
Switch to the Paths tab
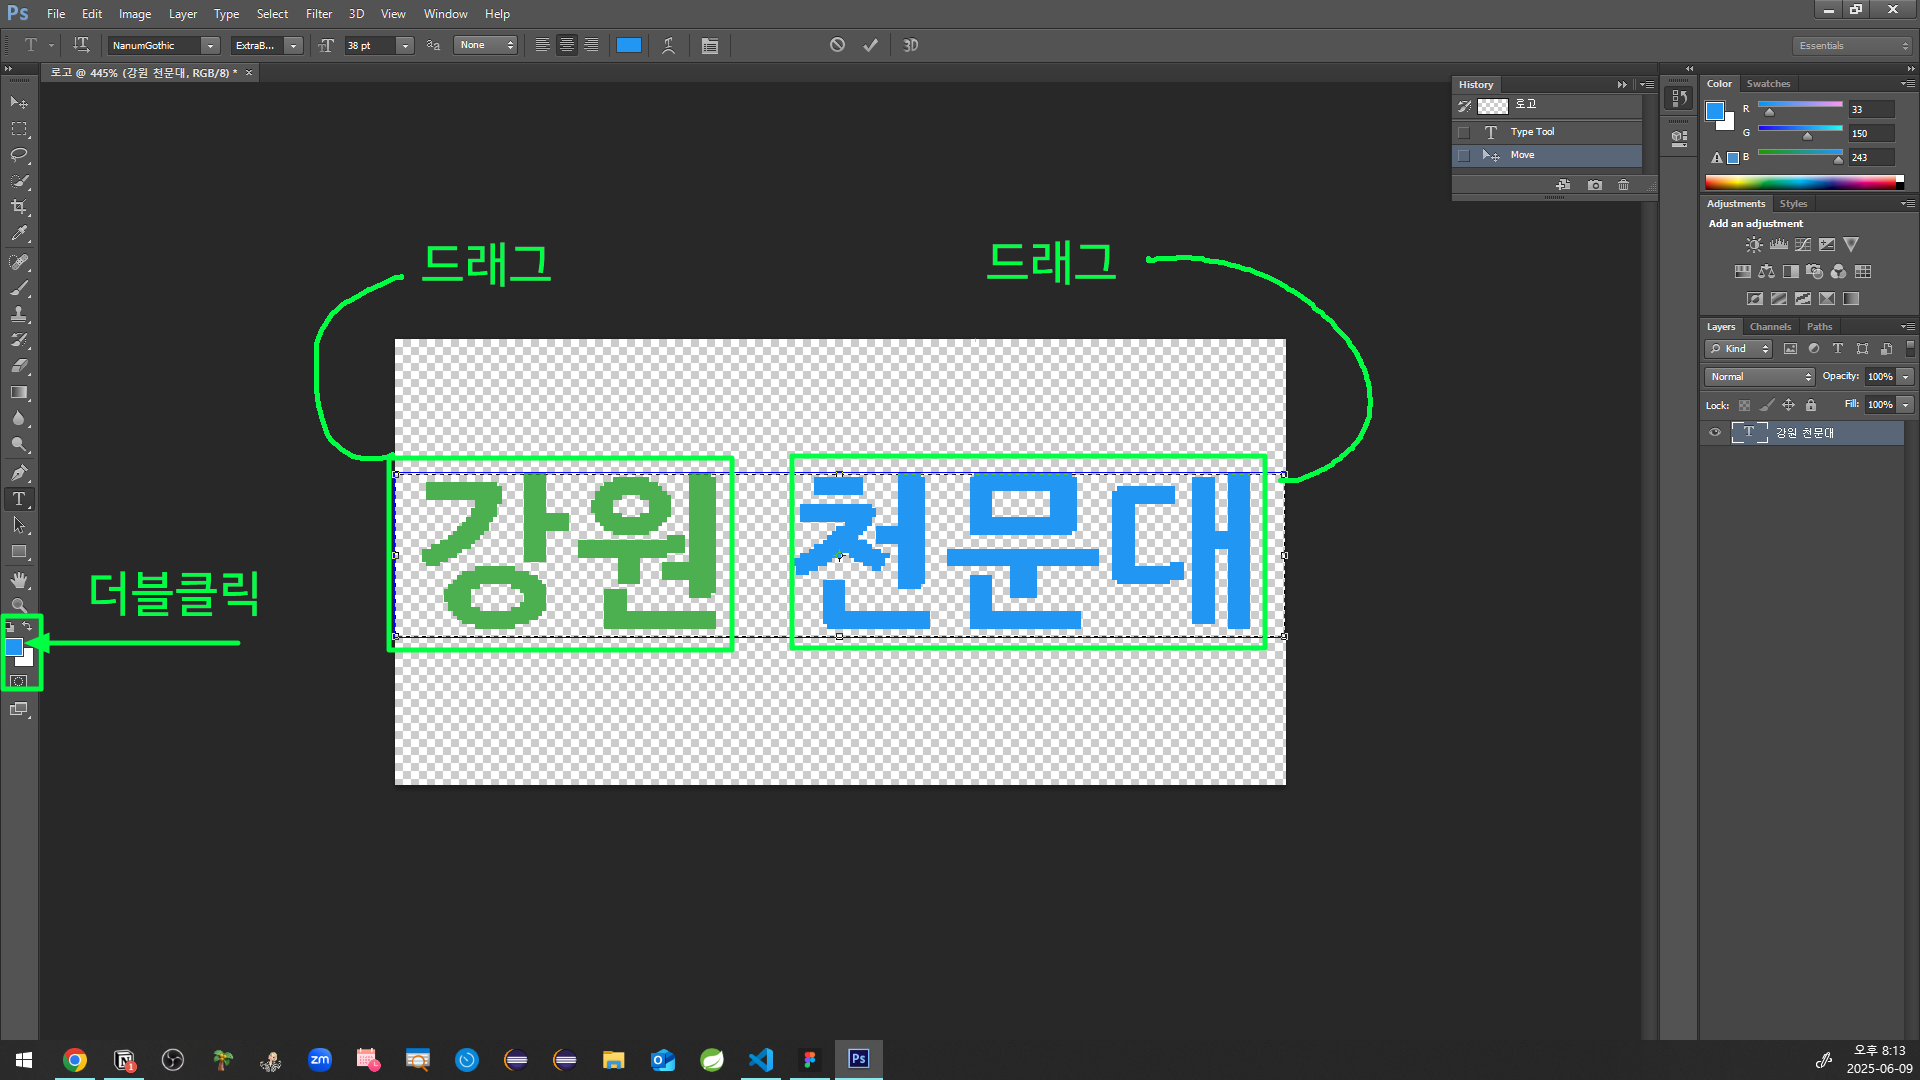pyautogui.click(x=1819, y=327)
